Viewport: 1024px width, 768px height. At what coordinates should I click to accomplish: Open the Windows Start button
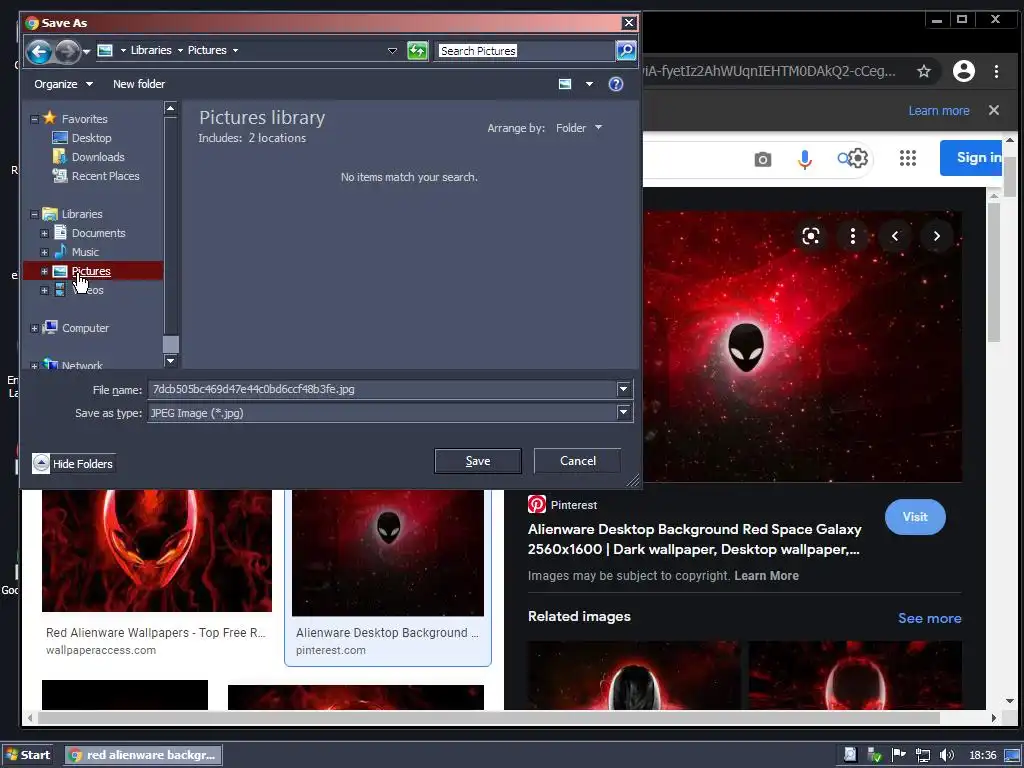click(x=27, y=755)
